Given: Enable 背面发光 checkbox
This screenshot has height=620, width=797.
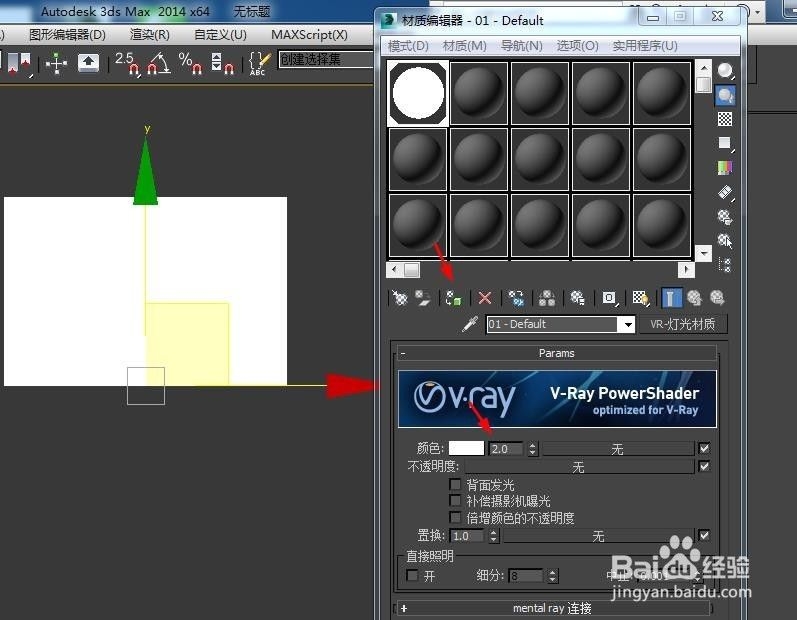Looking at the screenshot, I should (455, 484).
